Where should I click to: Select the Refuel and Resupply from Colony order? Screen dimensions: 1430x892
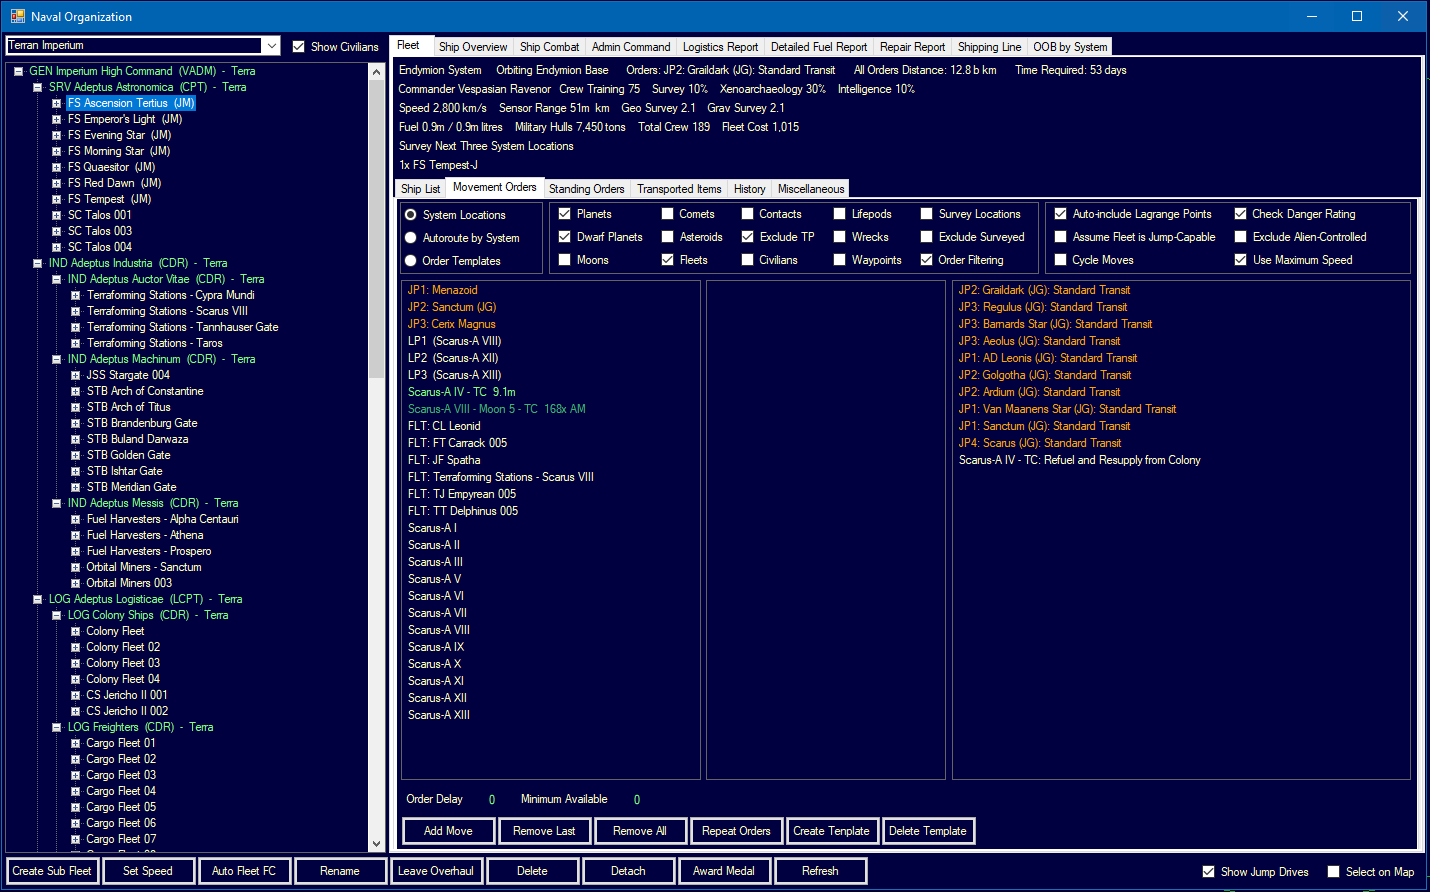[x=1080, y=460]
